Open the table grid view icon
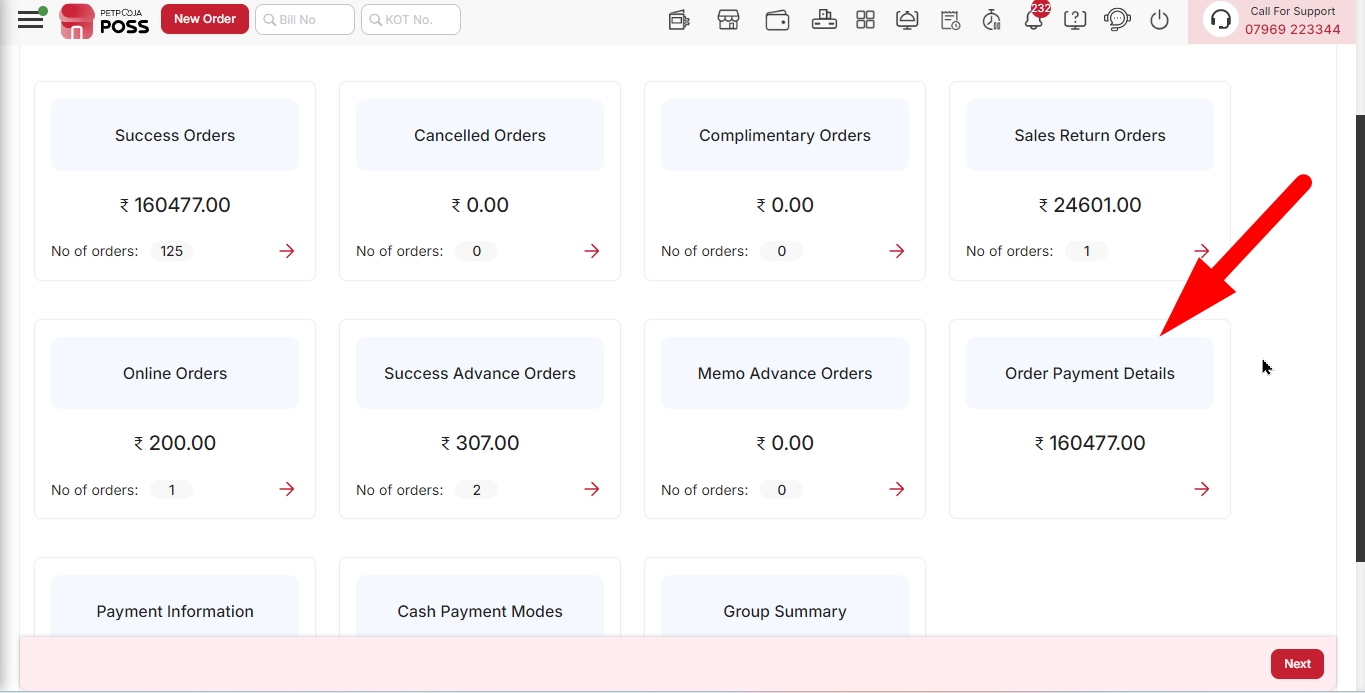This screenshot has height=693, width=1365. click(866, 20)
